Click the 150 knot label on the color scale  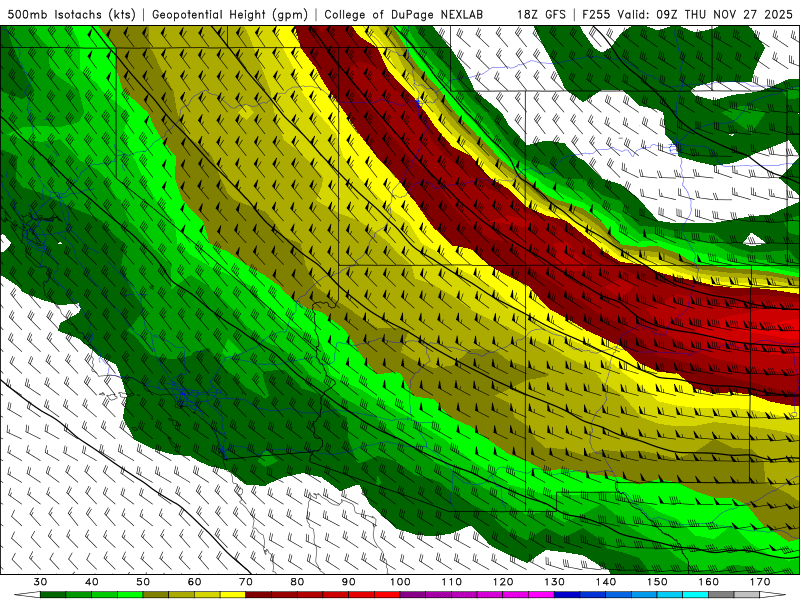(658, 582)
